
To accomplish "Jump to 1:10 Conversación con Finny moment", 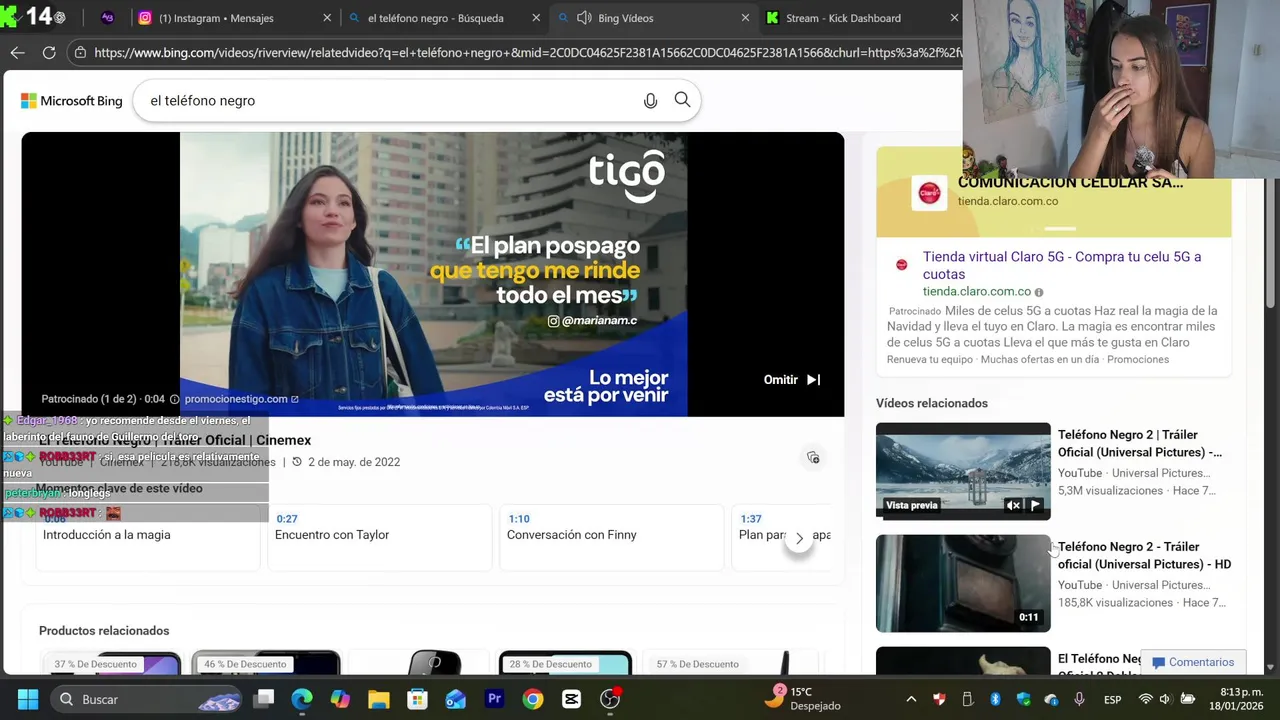I will coord(611,537).
